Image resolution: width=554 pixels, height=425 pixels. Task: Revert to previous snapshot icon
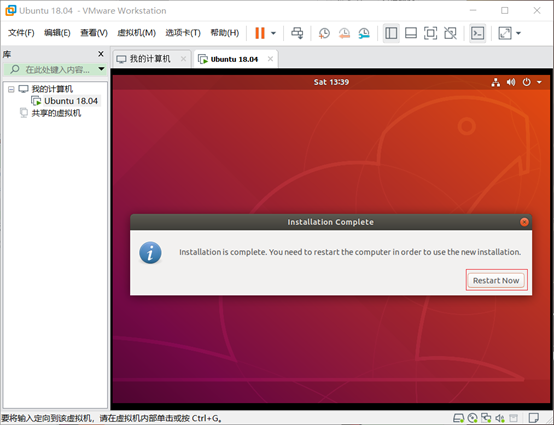344,33
